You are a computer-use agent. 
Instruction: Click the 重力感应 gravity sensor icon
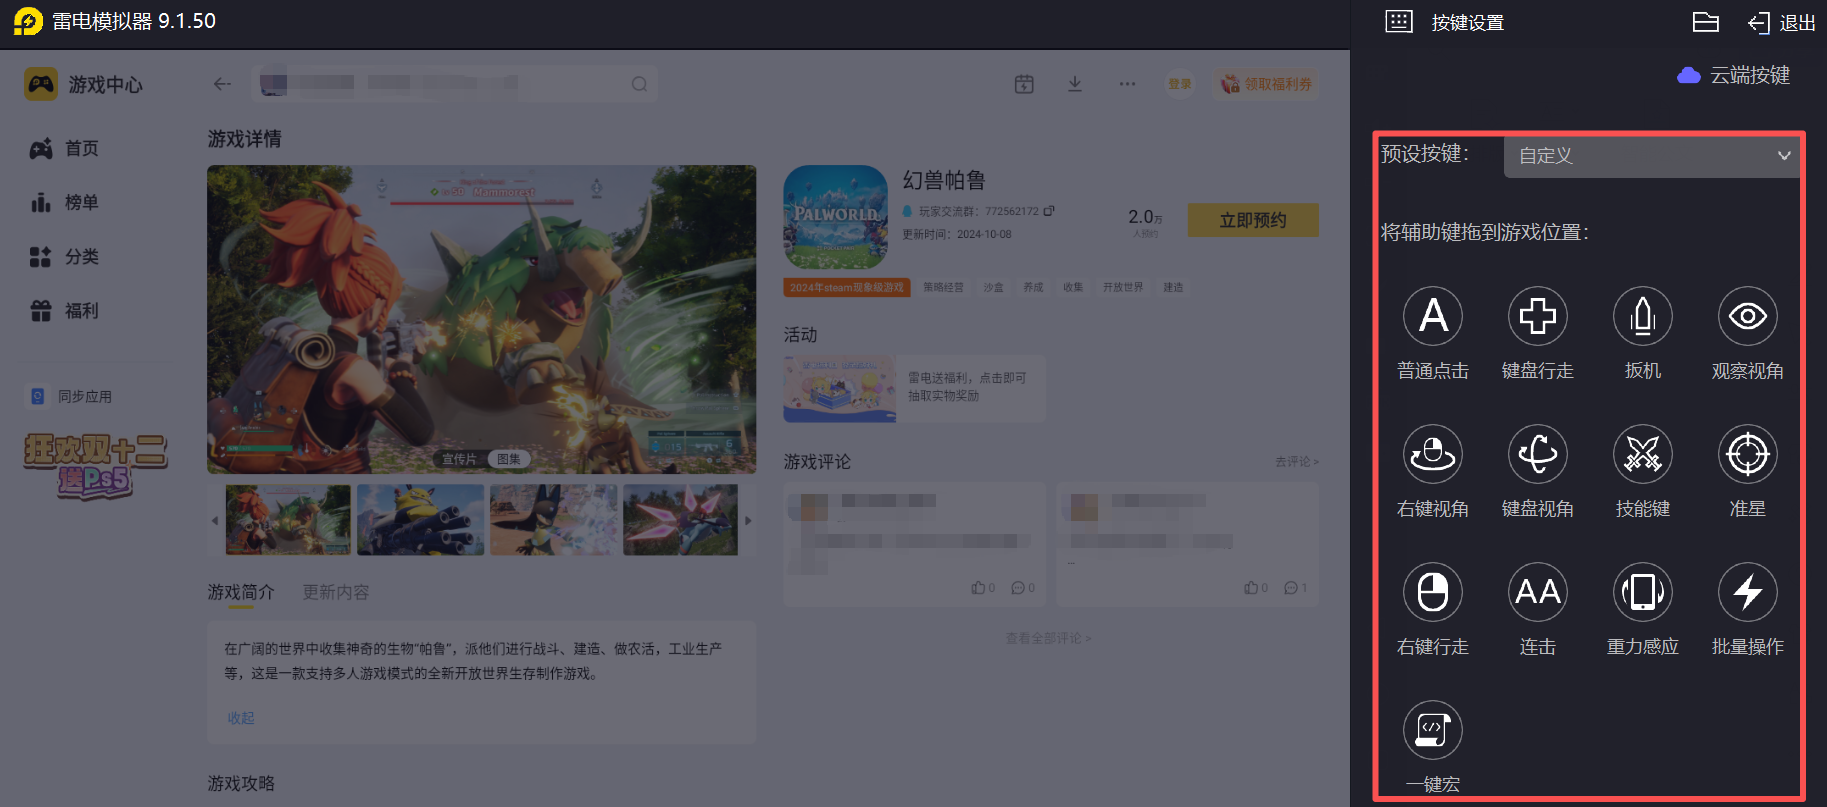(1642, 592)
